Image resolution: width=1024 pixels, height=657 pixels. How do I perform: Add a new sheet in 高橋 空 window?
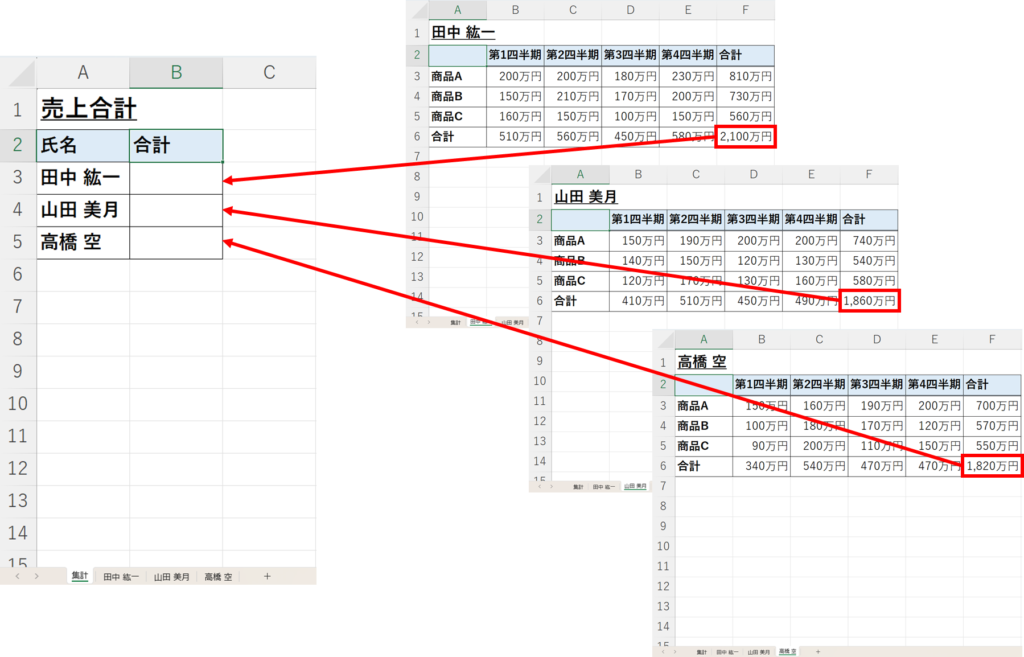pyautogui.click(x=817, y=651)
